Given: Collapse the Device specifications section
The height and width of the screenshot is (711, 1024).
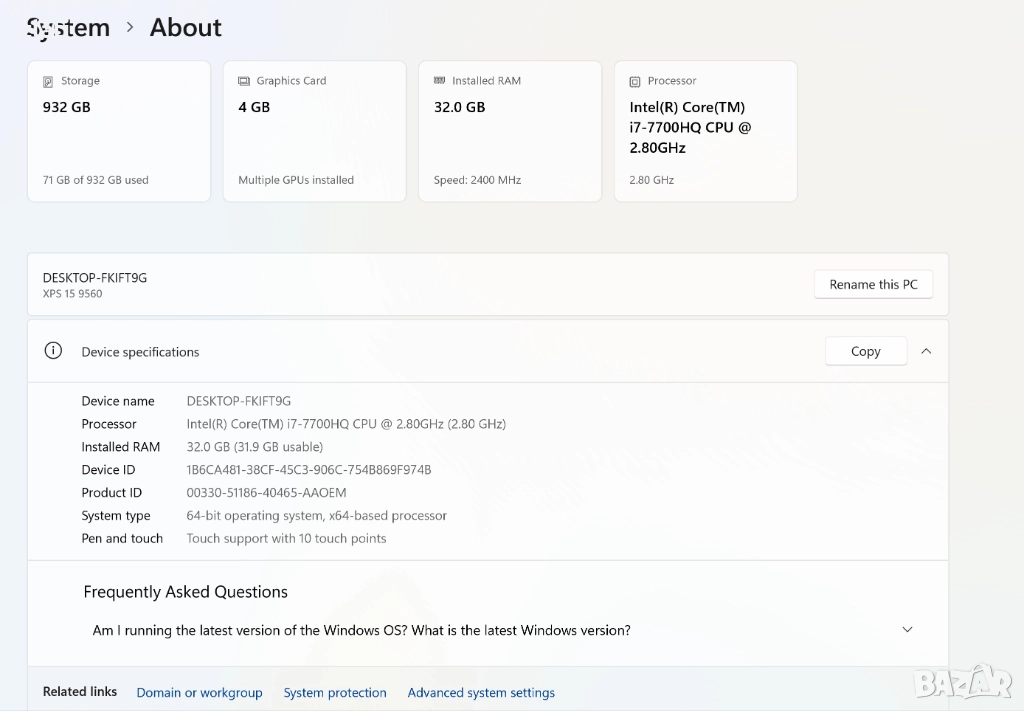Looking at the screenshot, I should point(926,351).
